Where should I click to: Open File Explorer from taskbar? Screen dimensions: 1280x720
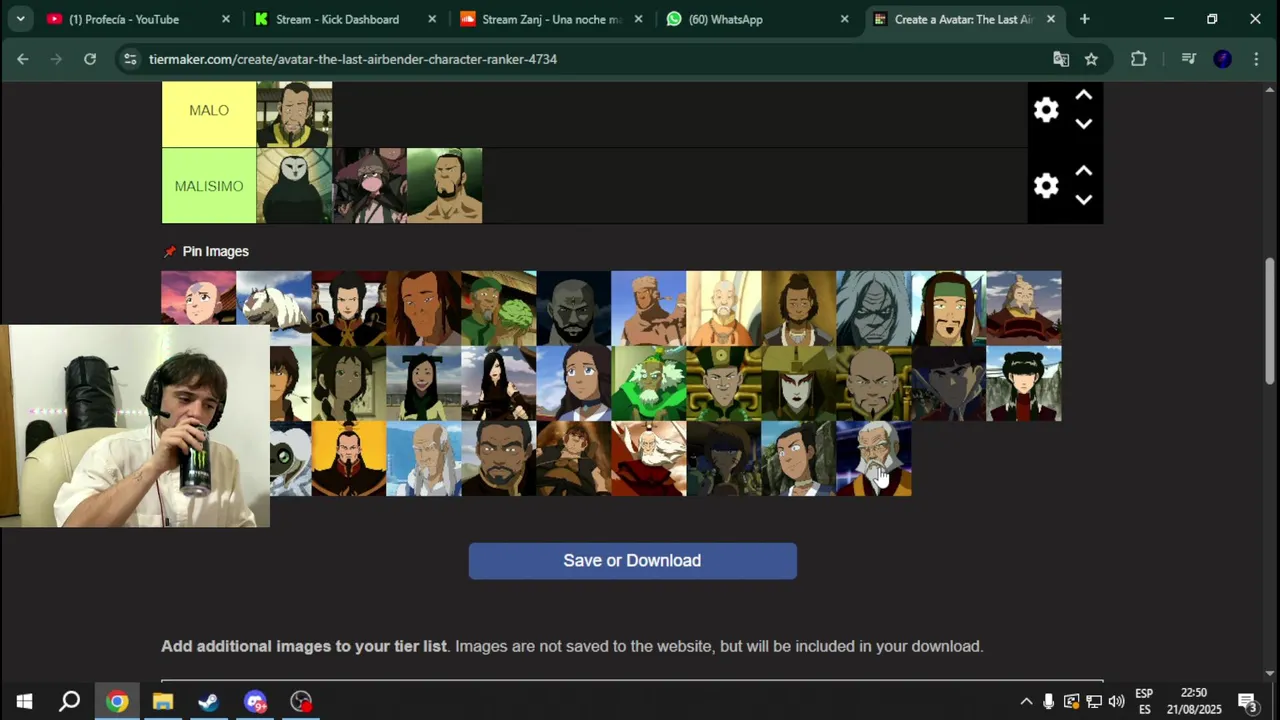163,701
